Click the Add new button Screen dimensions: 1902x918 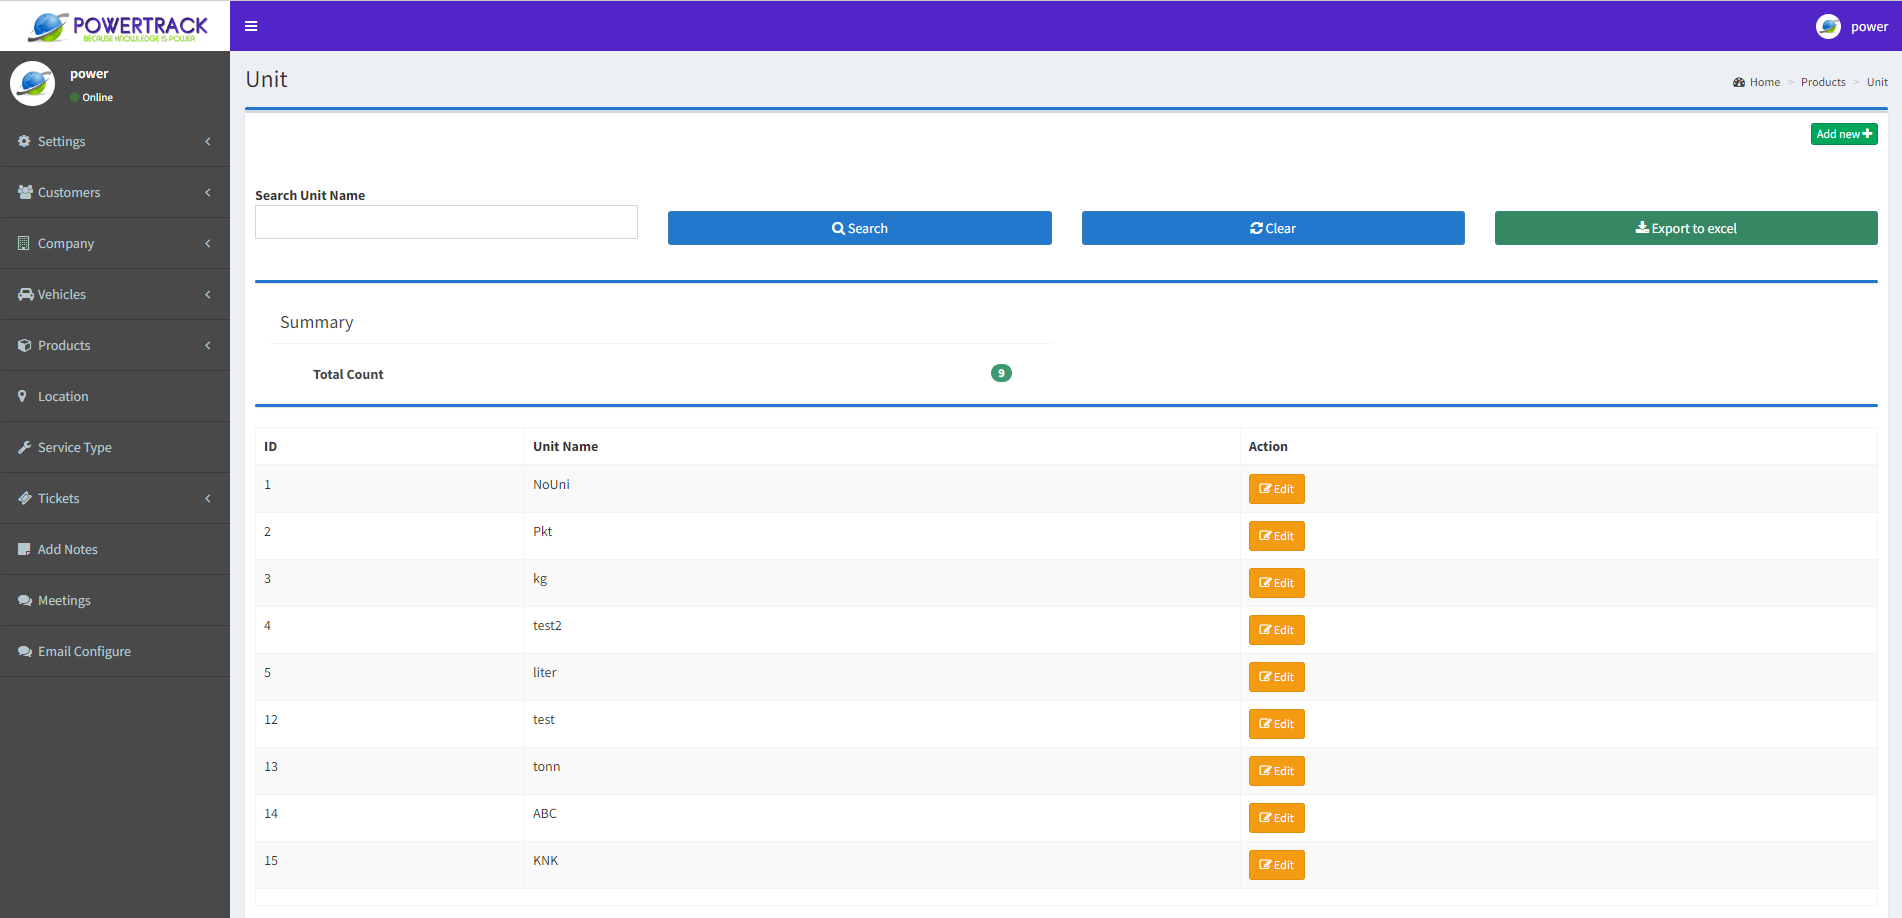1843,134
